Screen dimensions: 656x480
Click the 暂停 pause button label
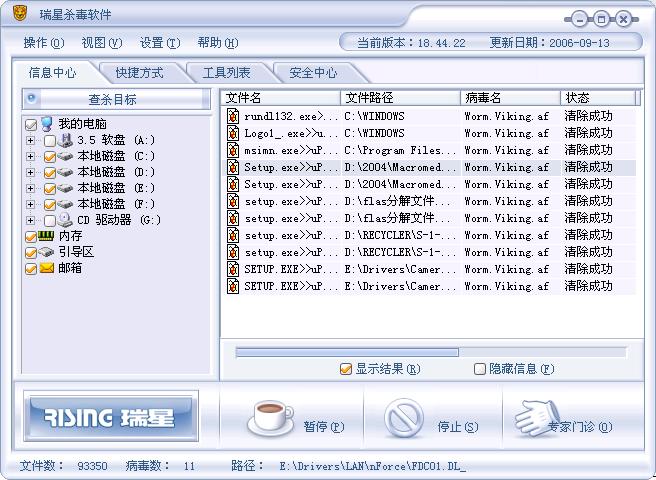click(323, 426)
